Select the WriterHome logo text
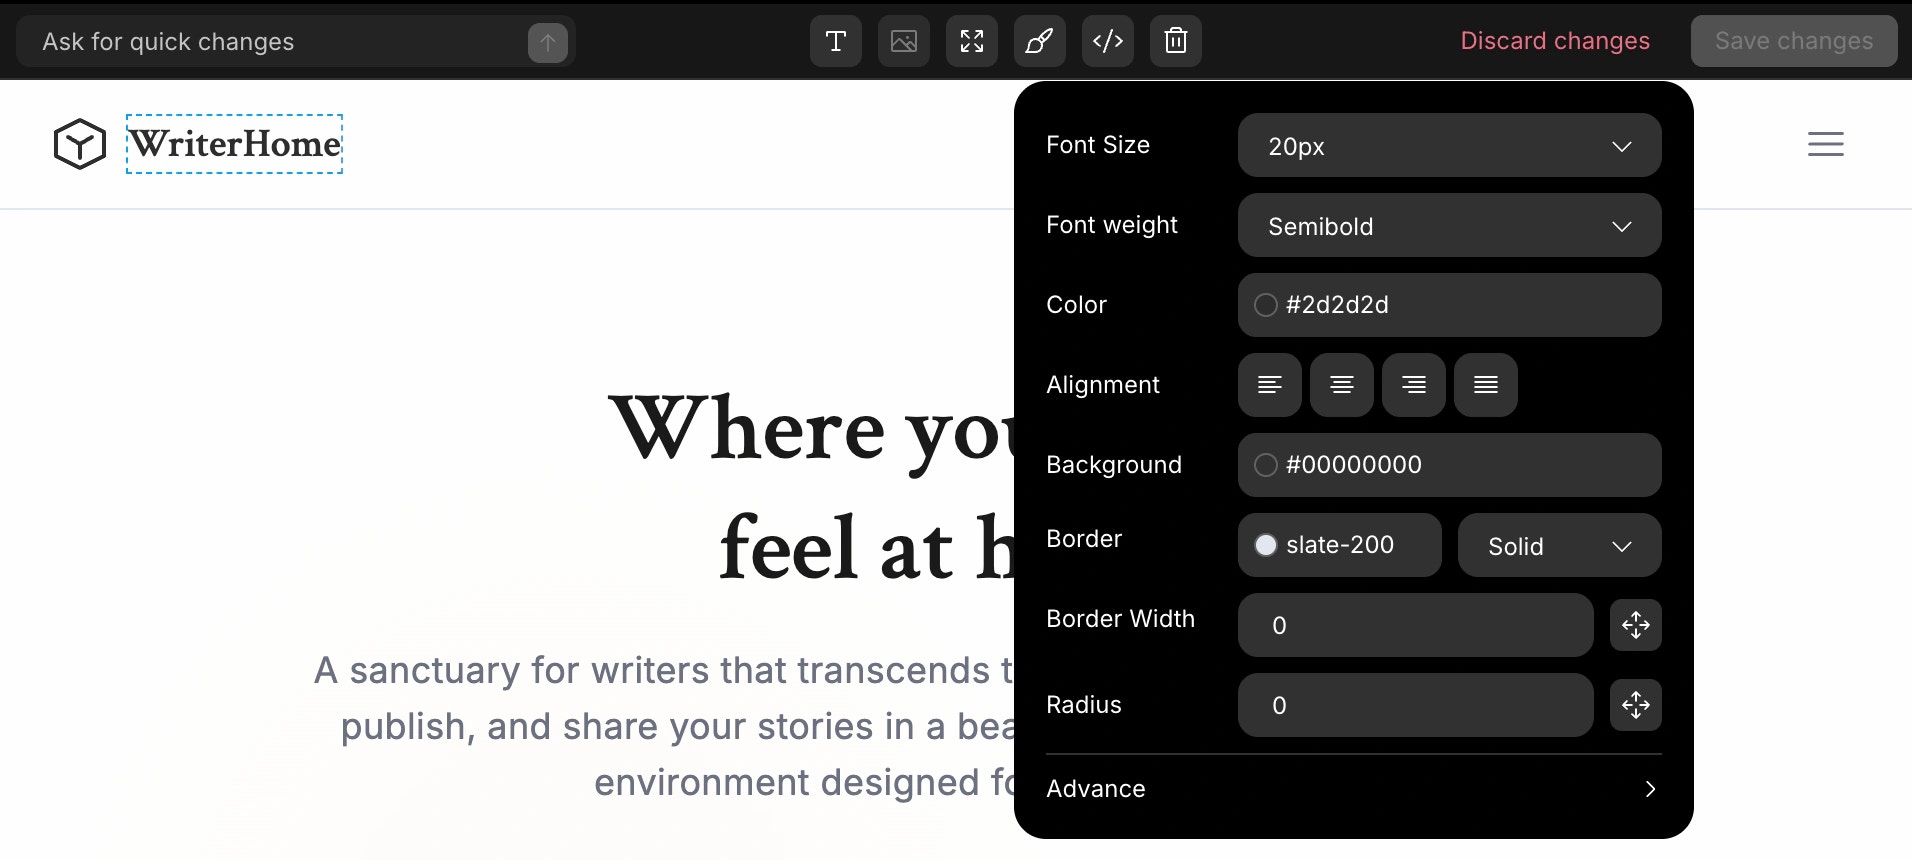1912x860 pixels. tap(235, 144)
